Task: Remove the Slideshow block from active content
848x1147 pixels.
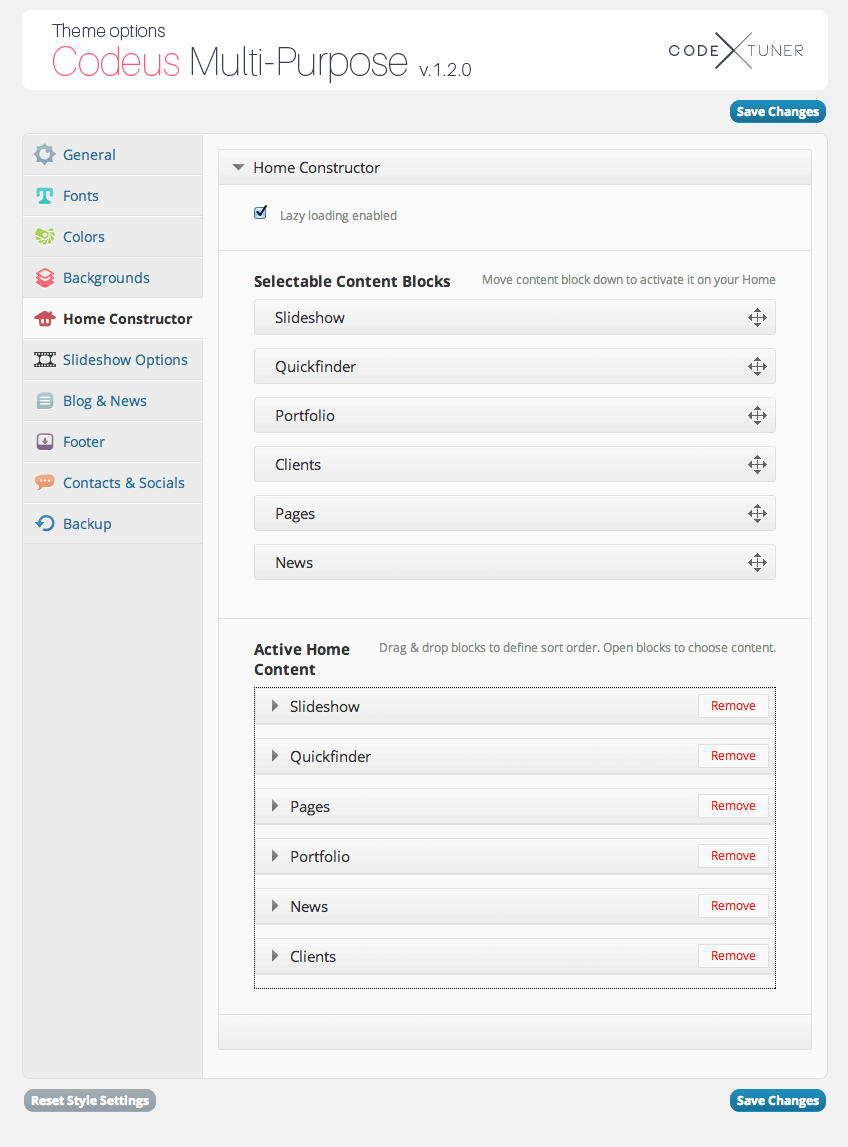Action: [733, 706]
